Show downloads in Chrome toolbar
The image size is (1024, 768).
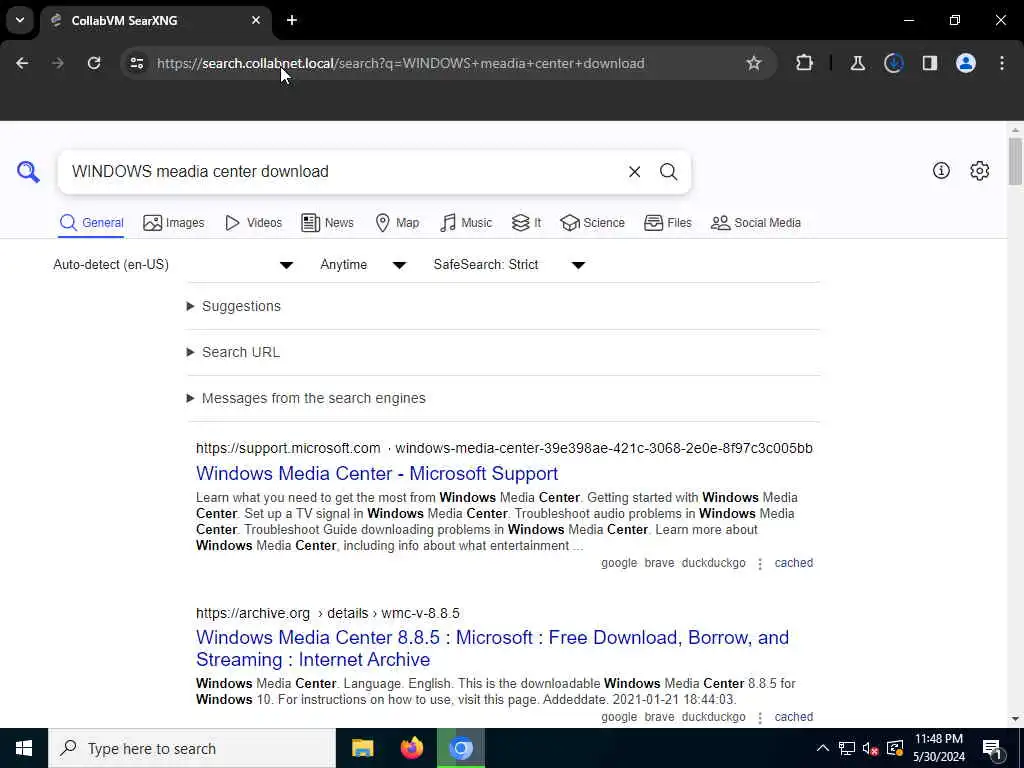tap(893, 63)
